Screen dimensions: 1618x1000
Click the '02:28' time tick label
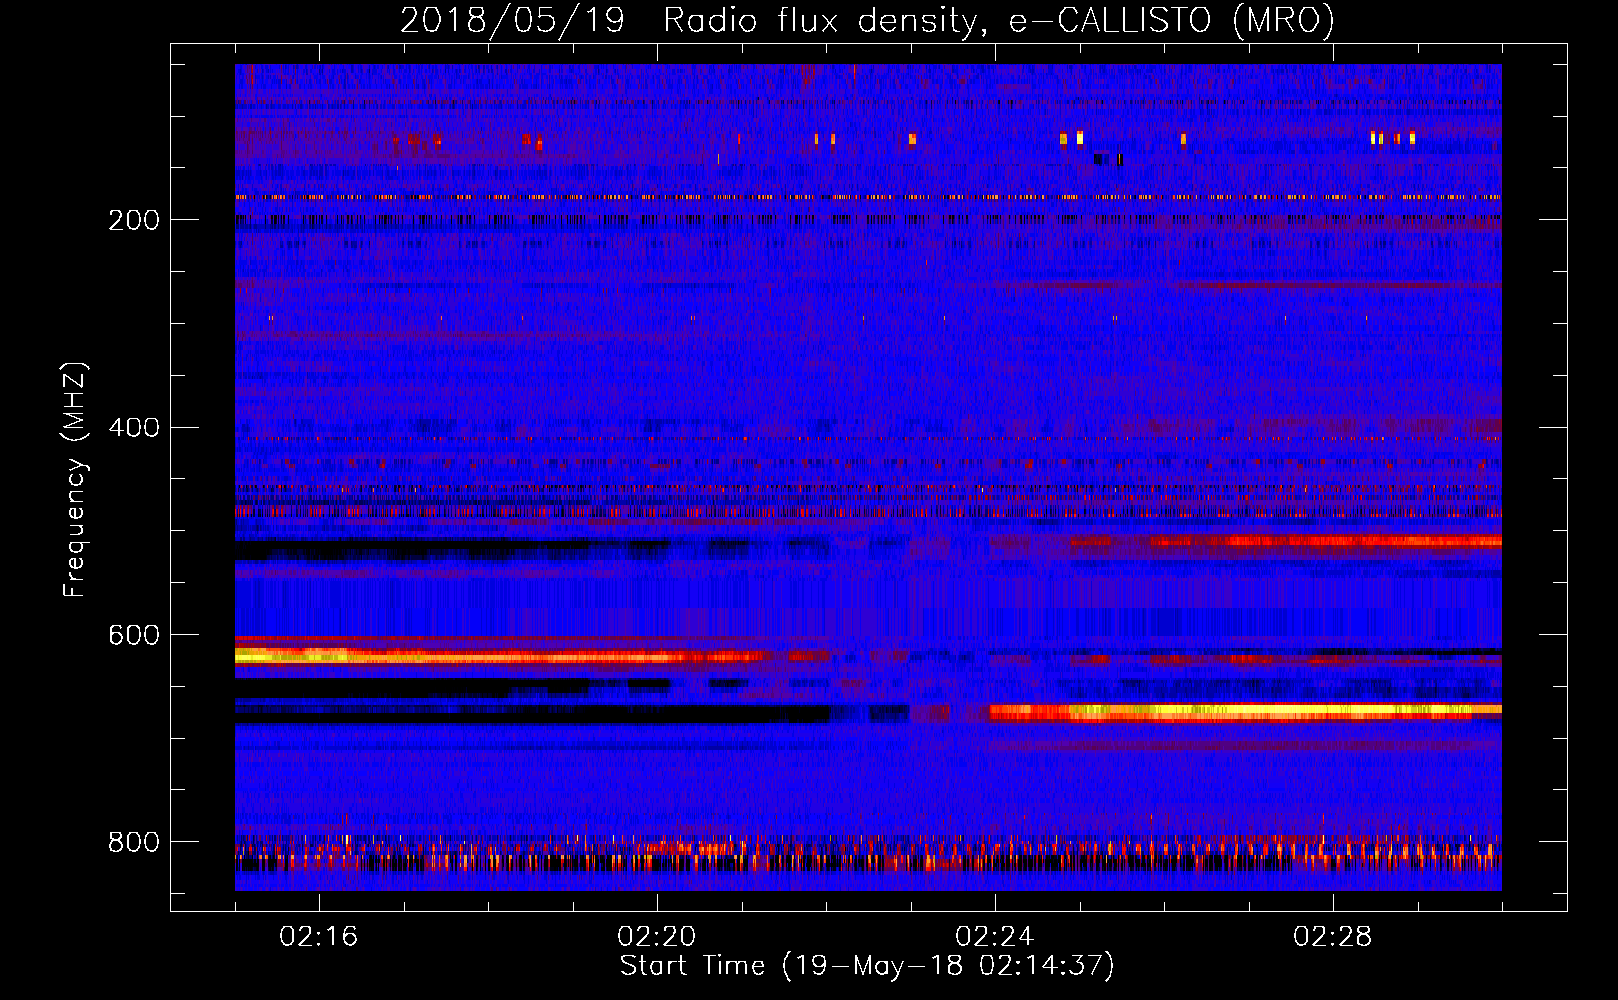[x=1332, y=936]
